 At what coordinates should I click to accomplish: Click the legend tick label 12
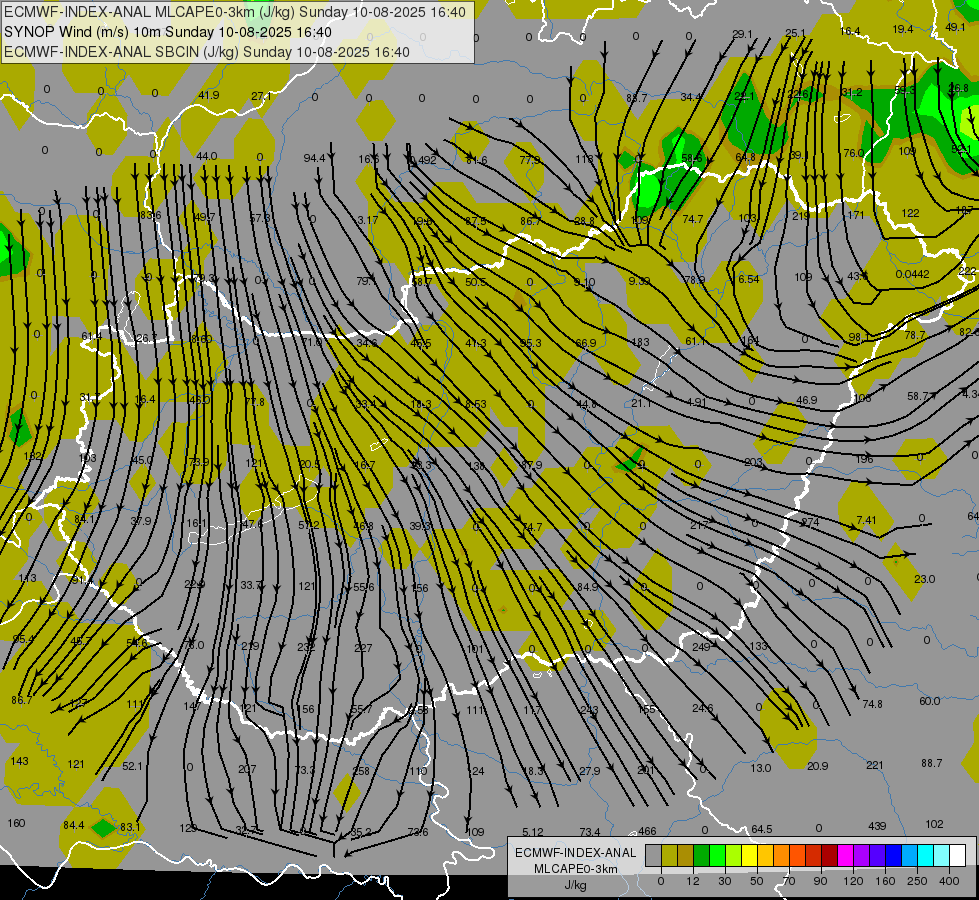(x=692, y=881)
